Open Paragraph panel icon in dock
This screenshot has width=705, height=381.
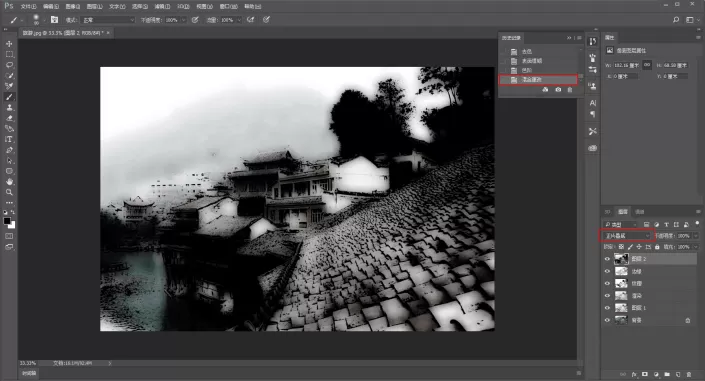pyautogui.click(x=593, y=114)
